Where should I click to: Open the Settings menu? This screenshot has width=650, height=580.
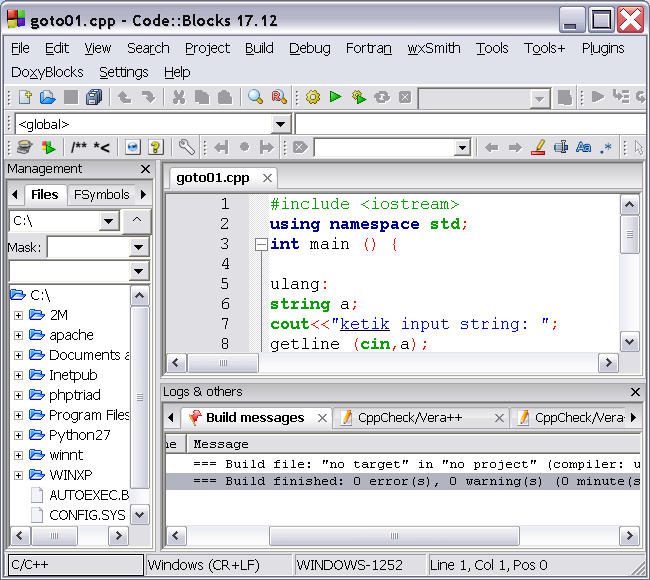point(124,73)
